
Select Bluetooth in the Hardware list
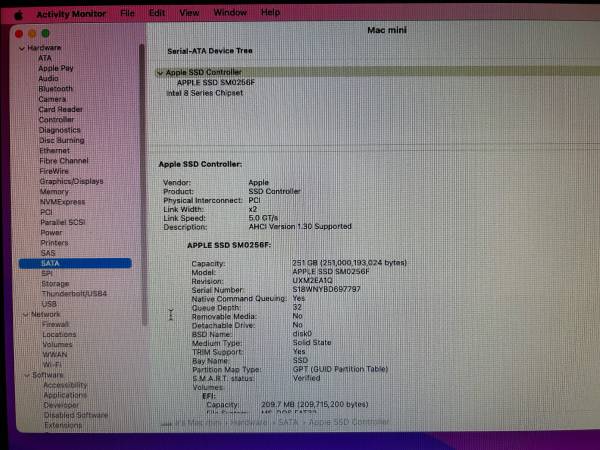55,89
